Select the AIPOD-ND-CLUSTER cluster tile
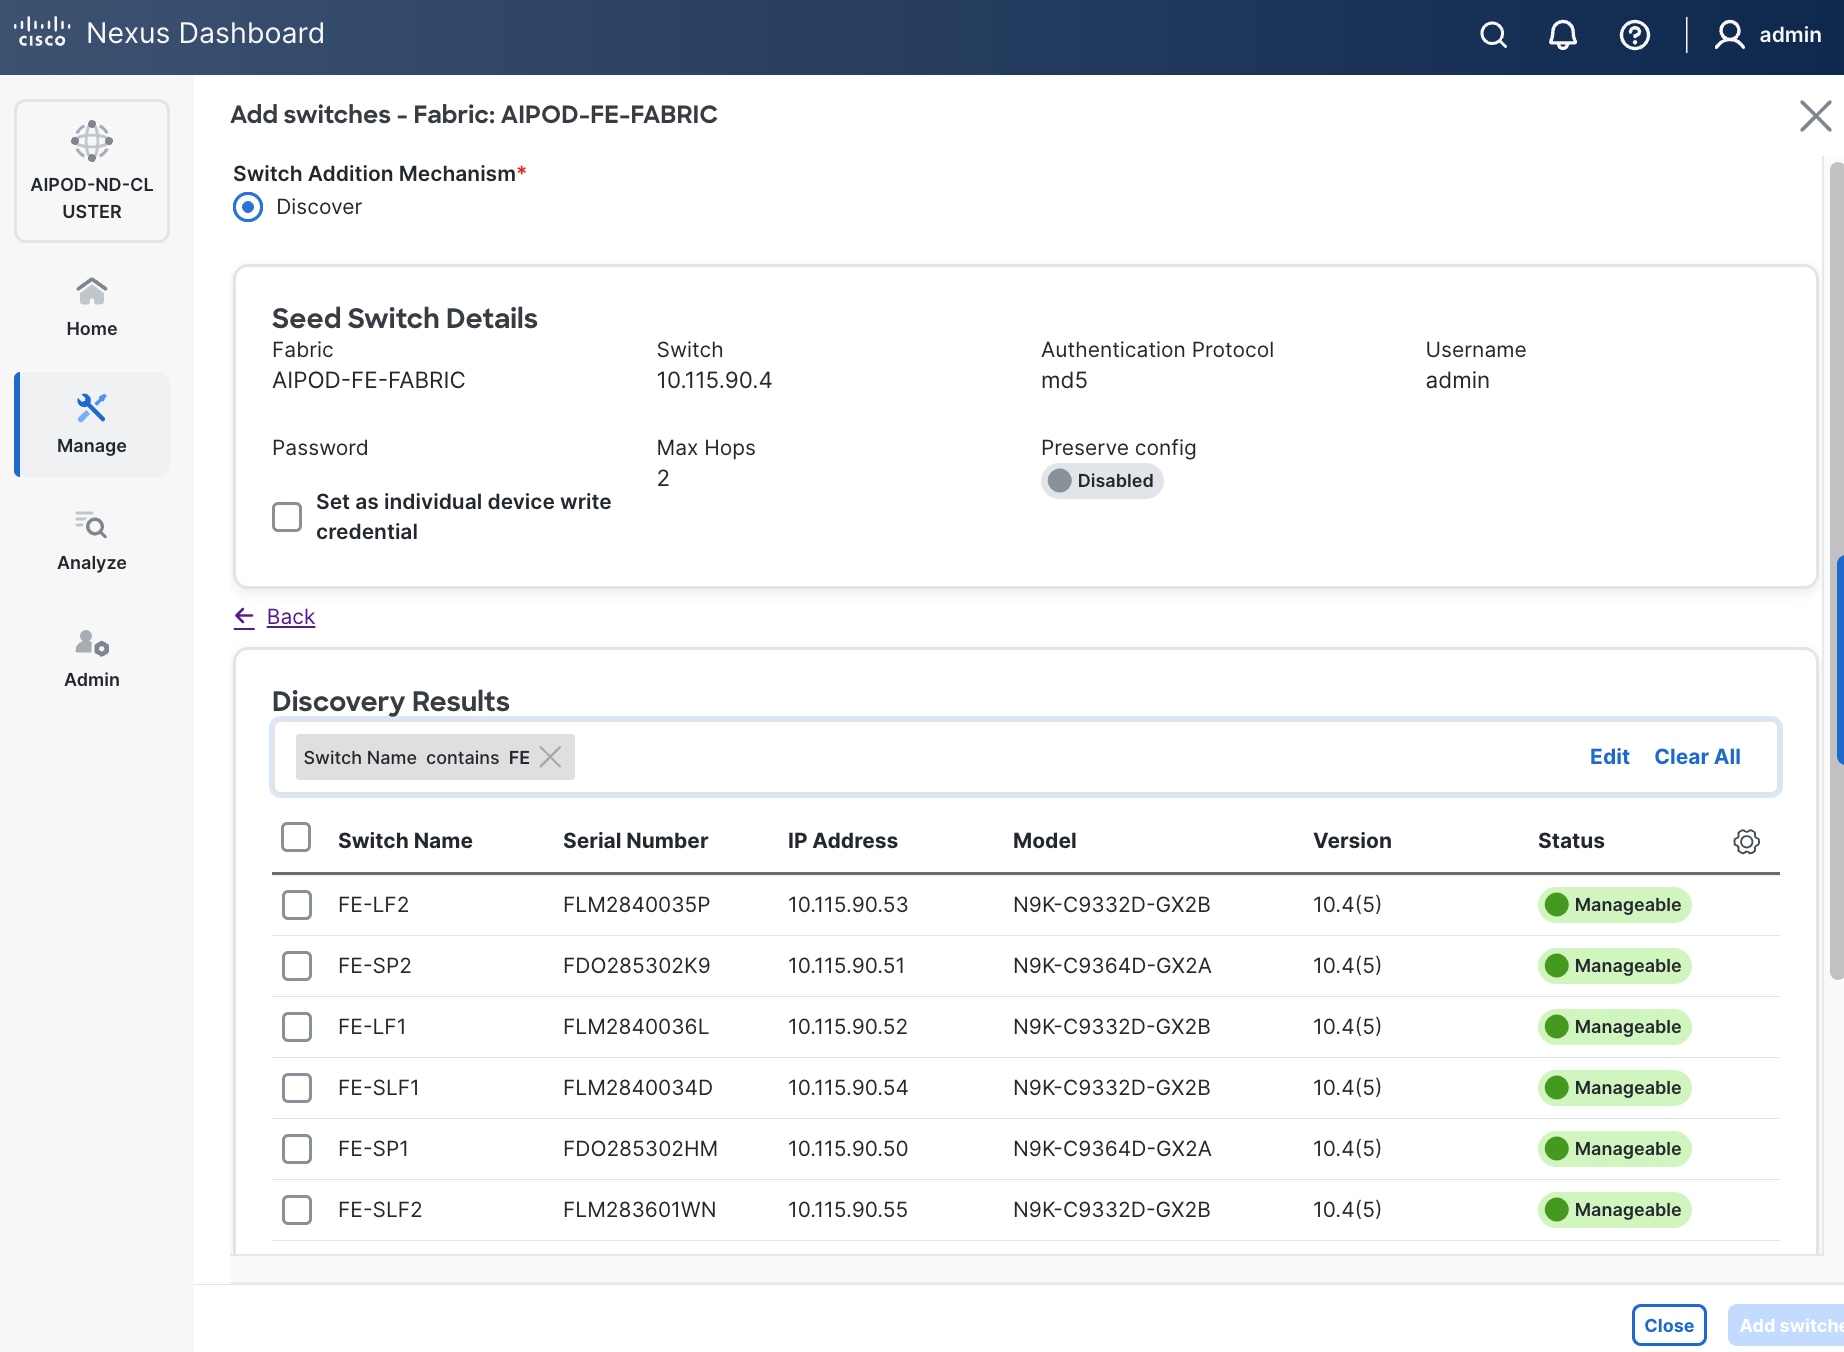This screenshot has height=1352, width=1844. point(92,171)
